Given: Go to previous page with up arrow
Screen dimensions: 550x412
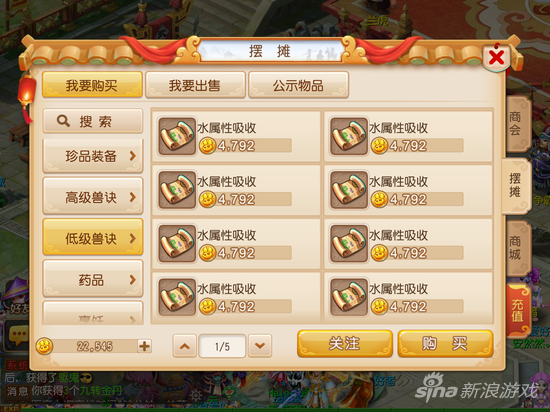Looking at the screenshot, I should (185, 346).
